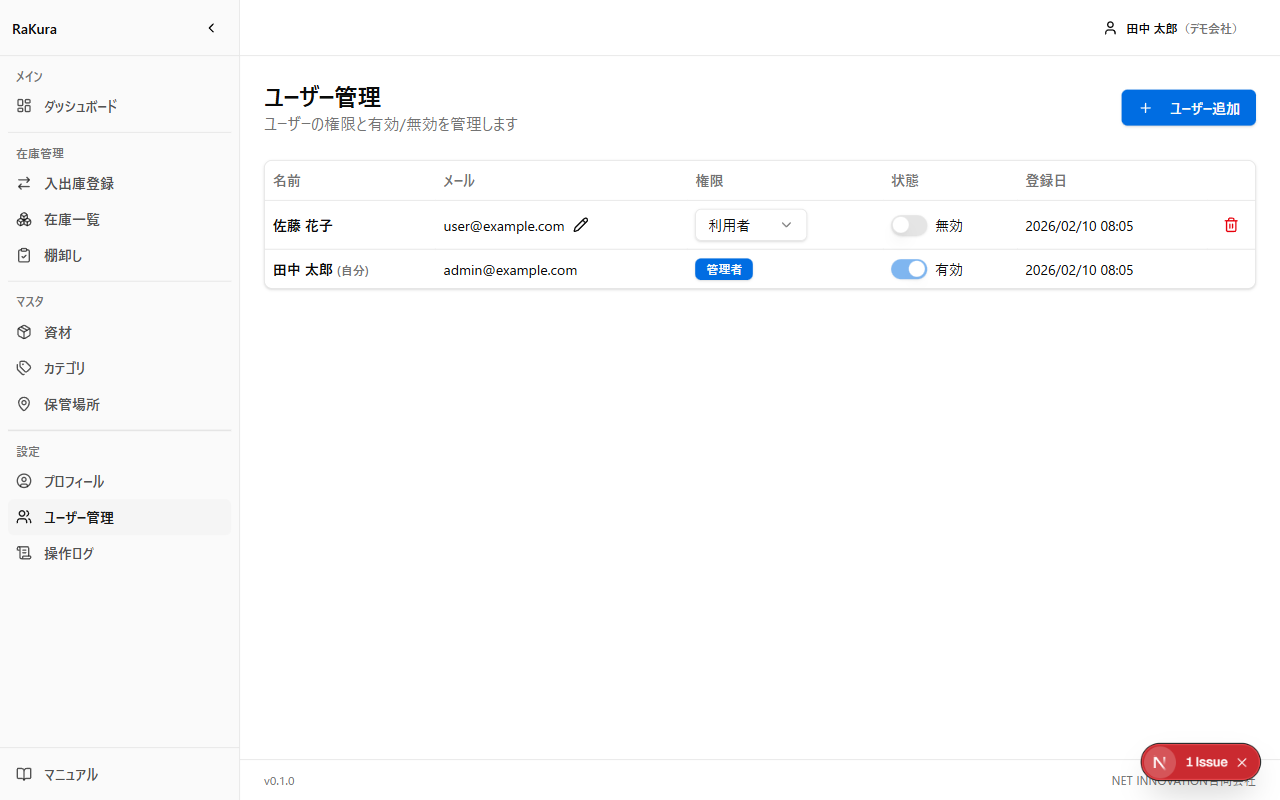Click the 保管場所 map pin icon
Screen dimensions: 1280x800
tap(24, 404)
